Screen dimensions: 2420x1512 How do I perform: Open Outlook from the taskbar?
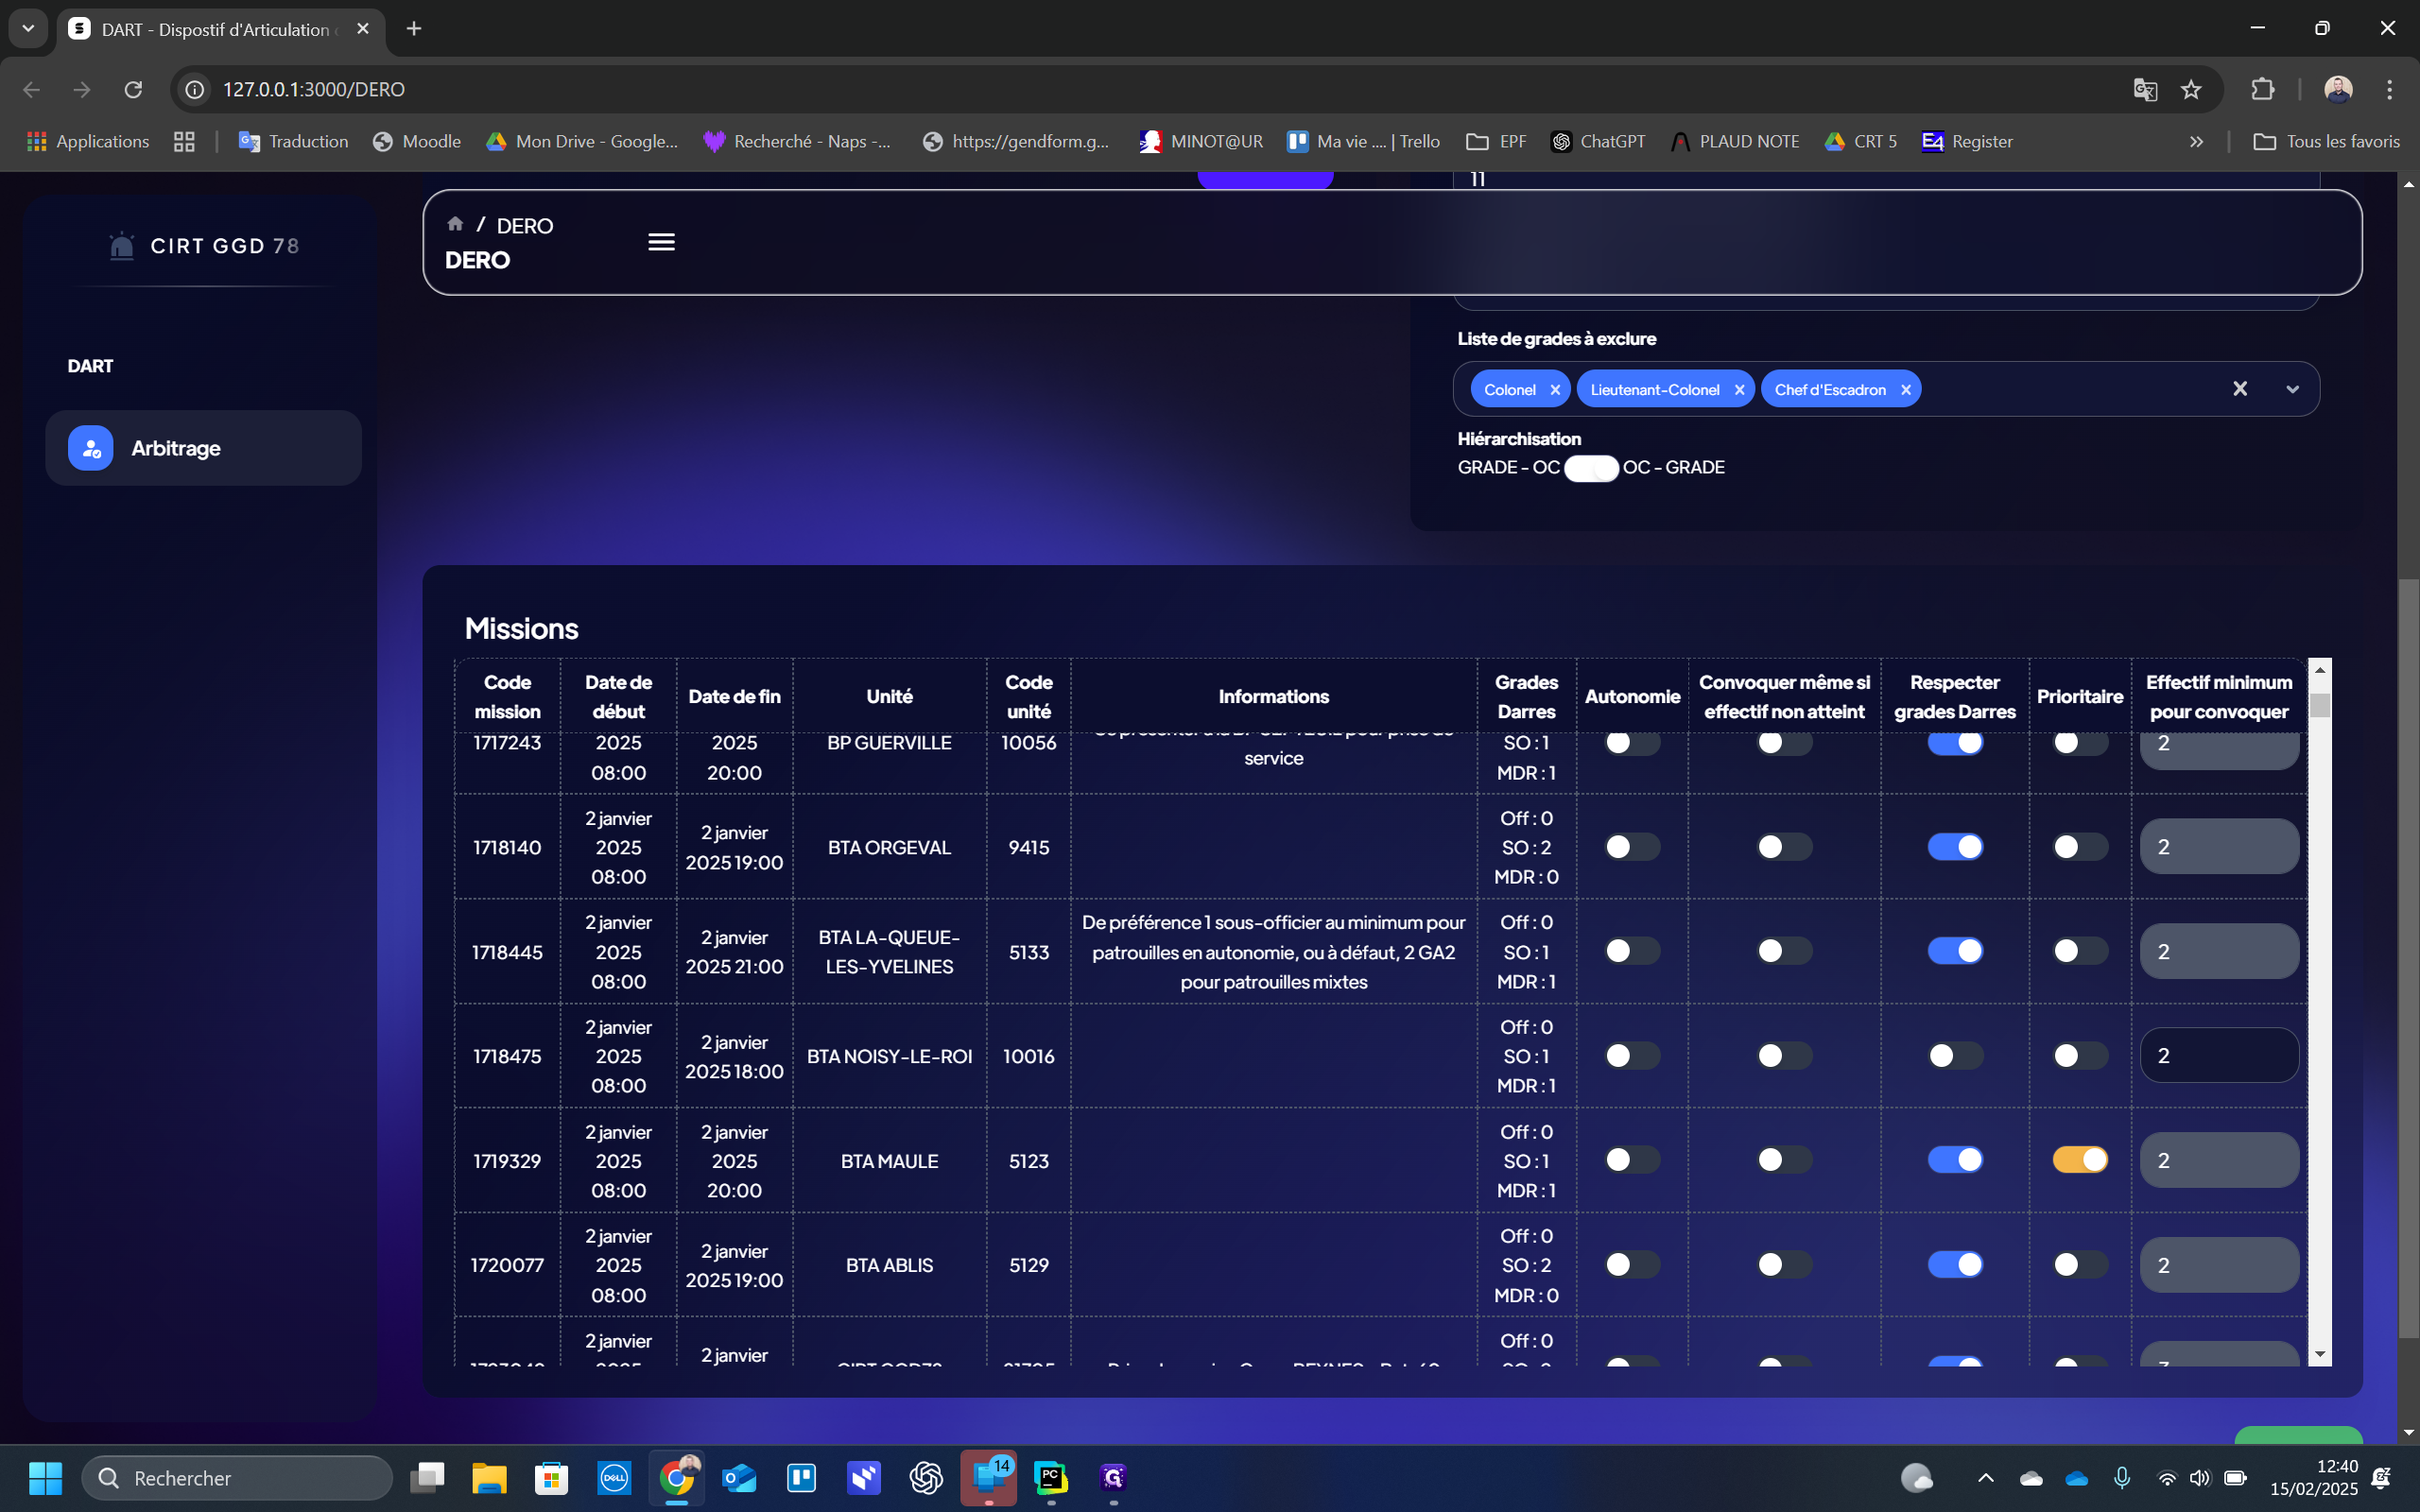tap(739, 1478)
